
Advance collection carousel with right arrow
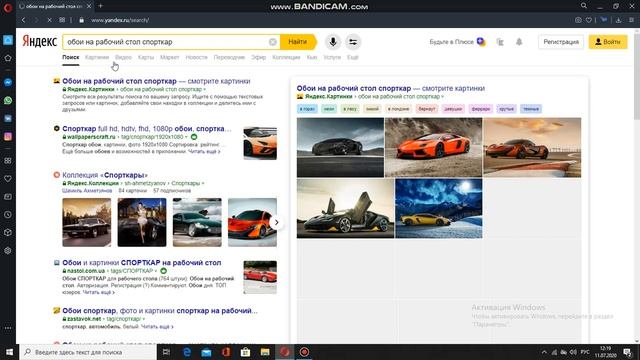[276, 222]
